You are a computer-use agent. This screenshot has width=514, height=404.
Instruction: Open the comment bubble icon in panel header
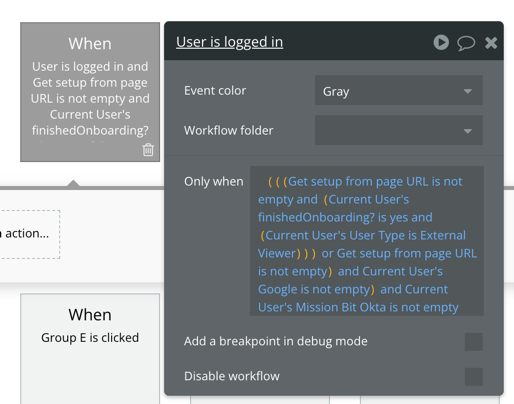pos(466,43)
